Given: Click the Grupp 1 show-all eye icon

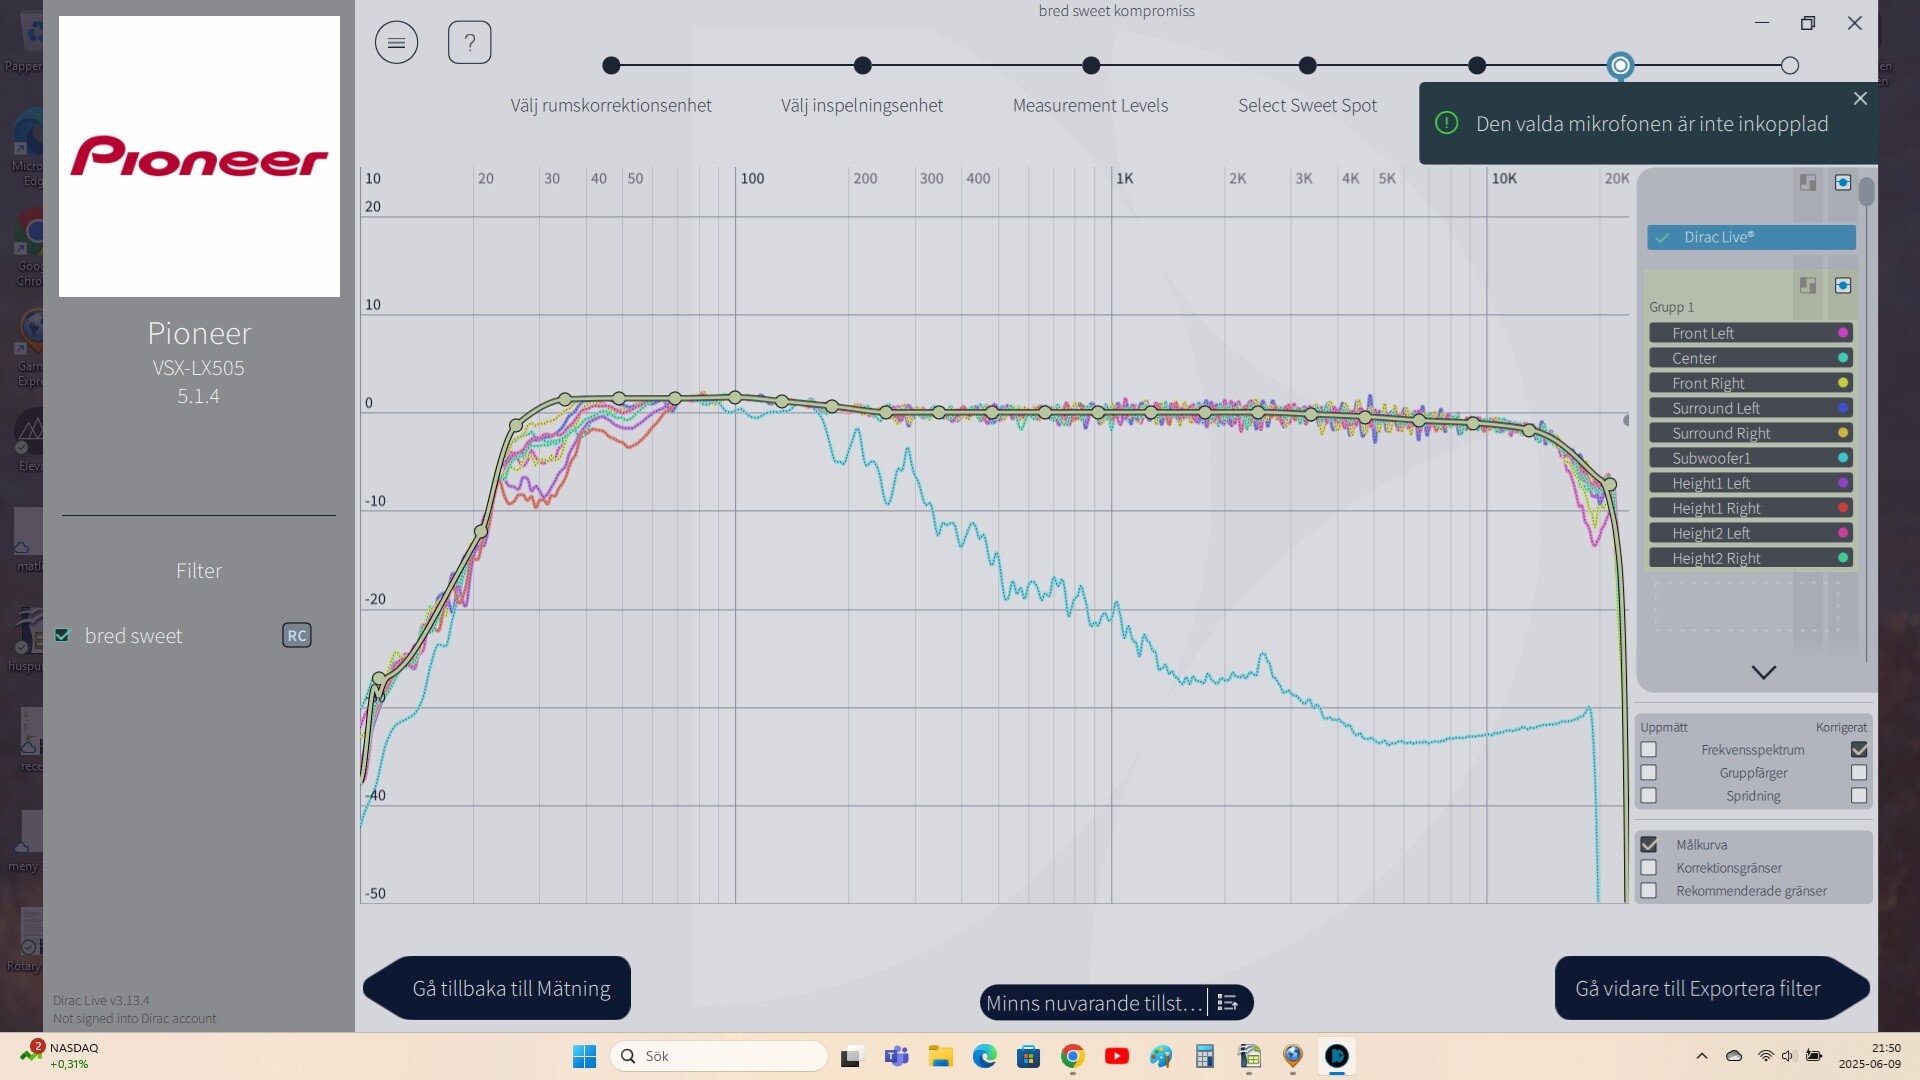Looking at the screenshot, I should pyautogui.click(x=1843, y=285).
